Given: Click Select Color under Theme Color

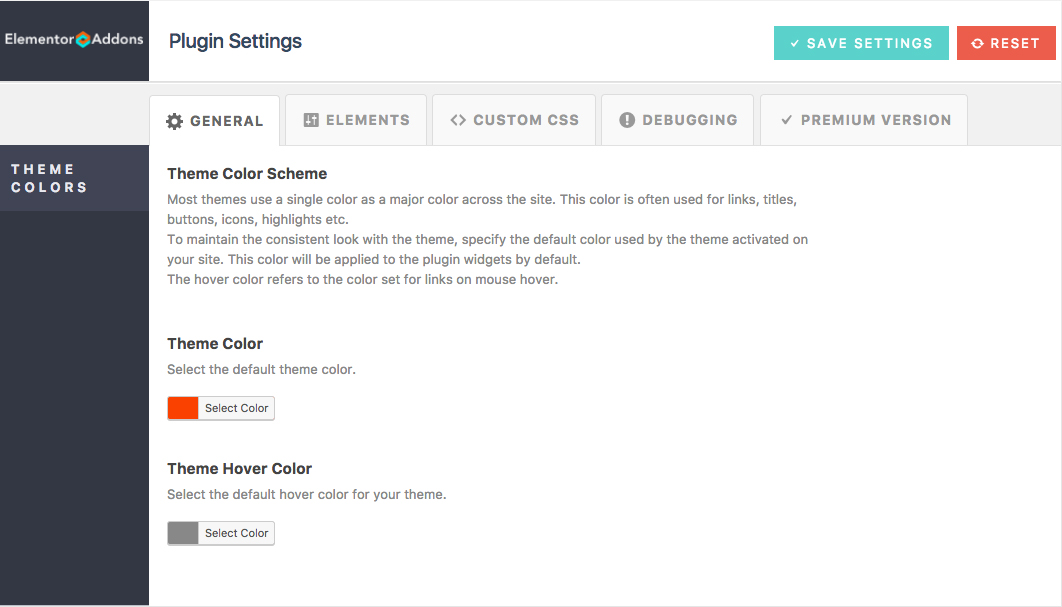Looking at the screenshot, I should click(x=236, y=408).
